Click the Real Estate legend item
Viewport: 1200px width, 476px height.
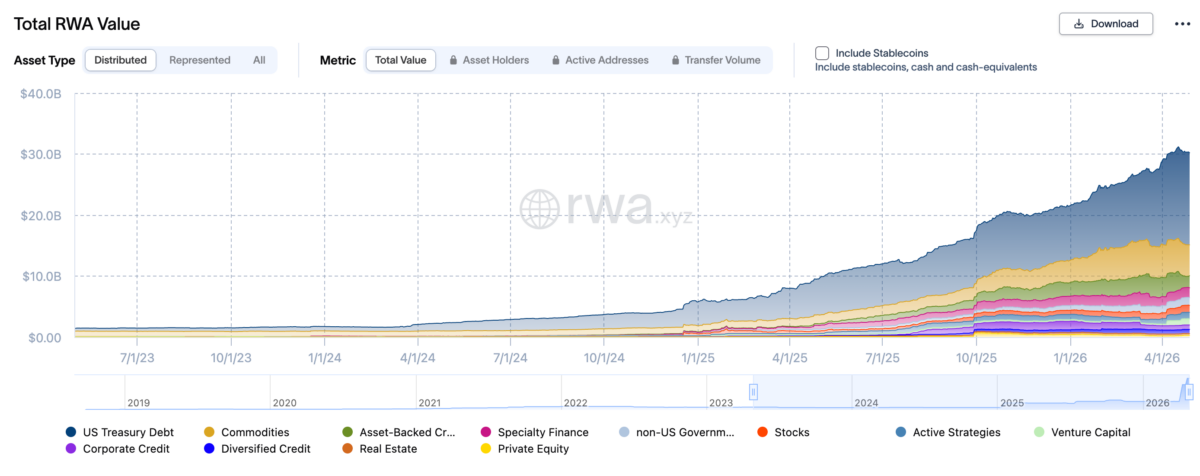tap(380, 449)
